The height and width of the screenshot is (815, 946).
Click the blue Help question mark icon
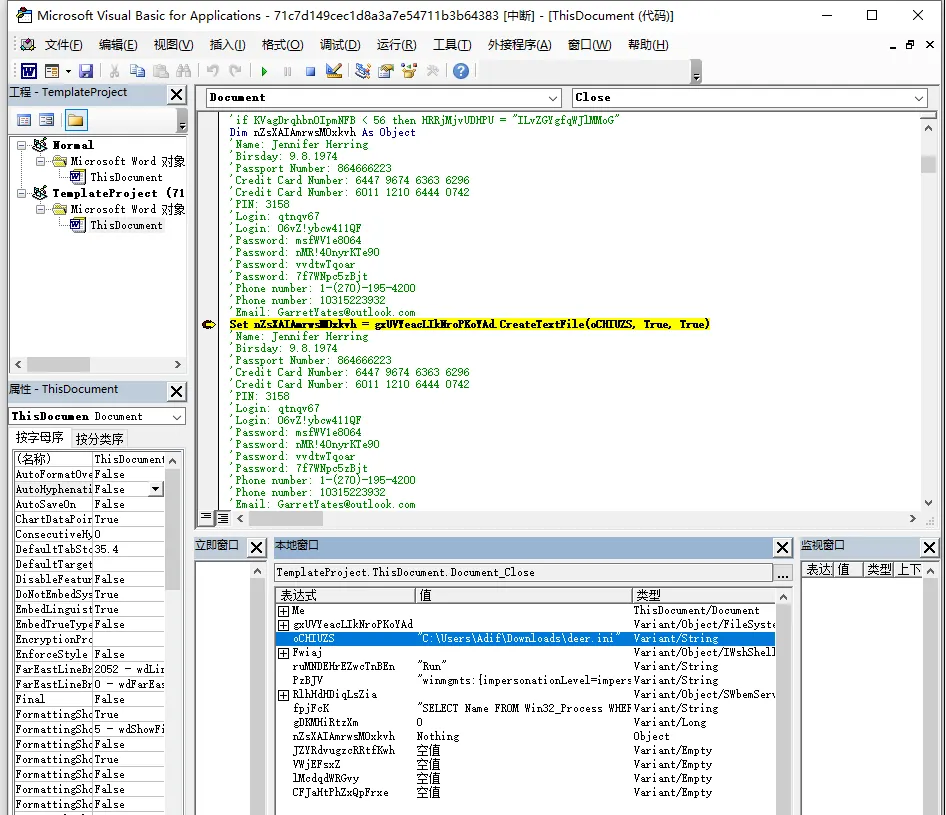click(460, 71)
